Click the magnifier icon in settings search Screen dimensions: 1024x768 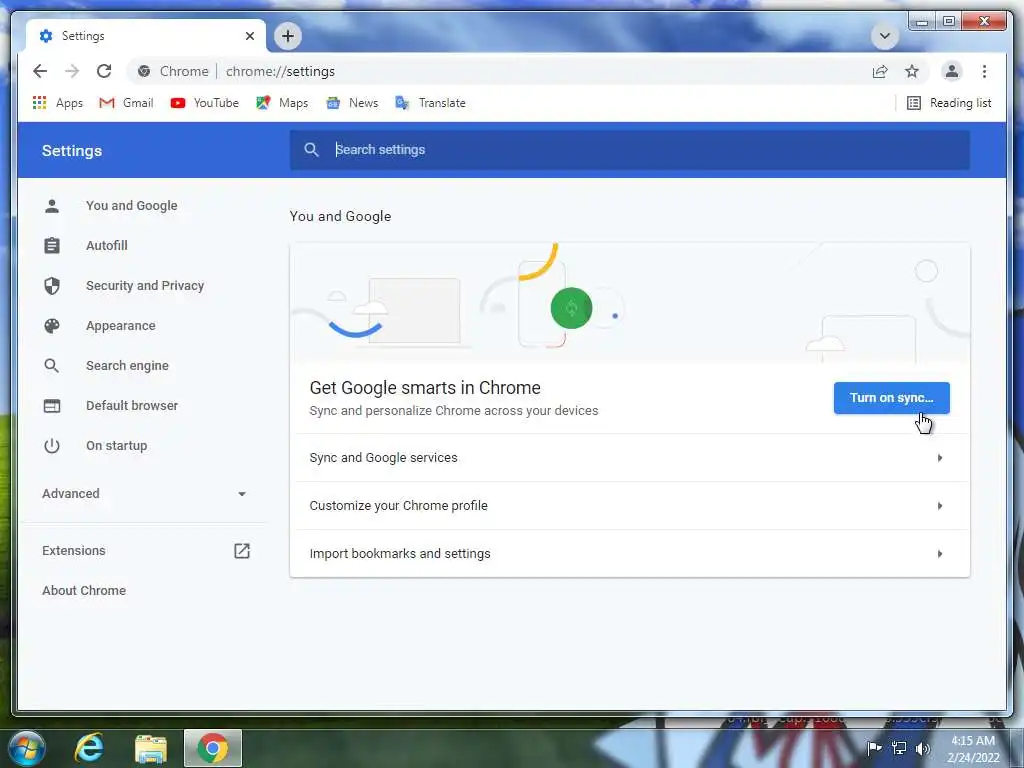click(312, 150)
